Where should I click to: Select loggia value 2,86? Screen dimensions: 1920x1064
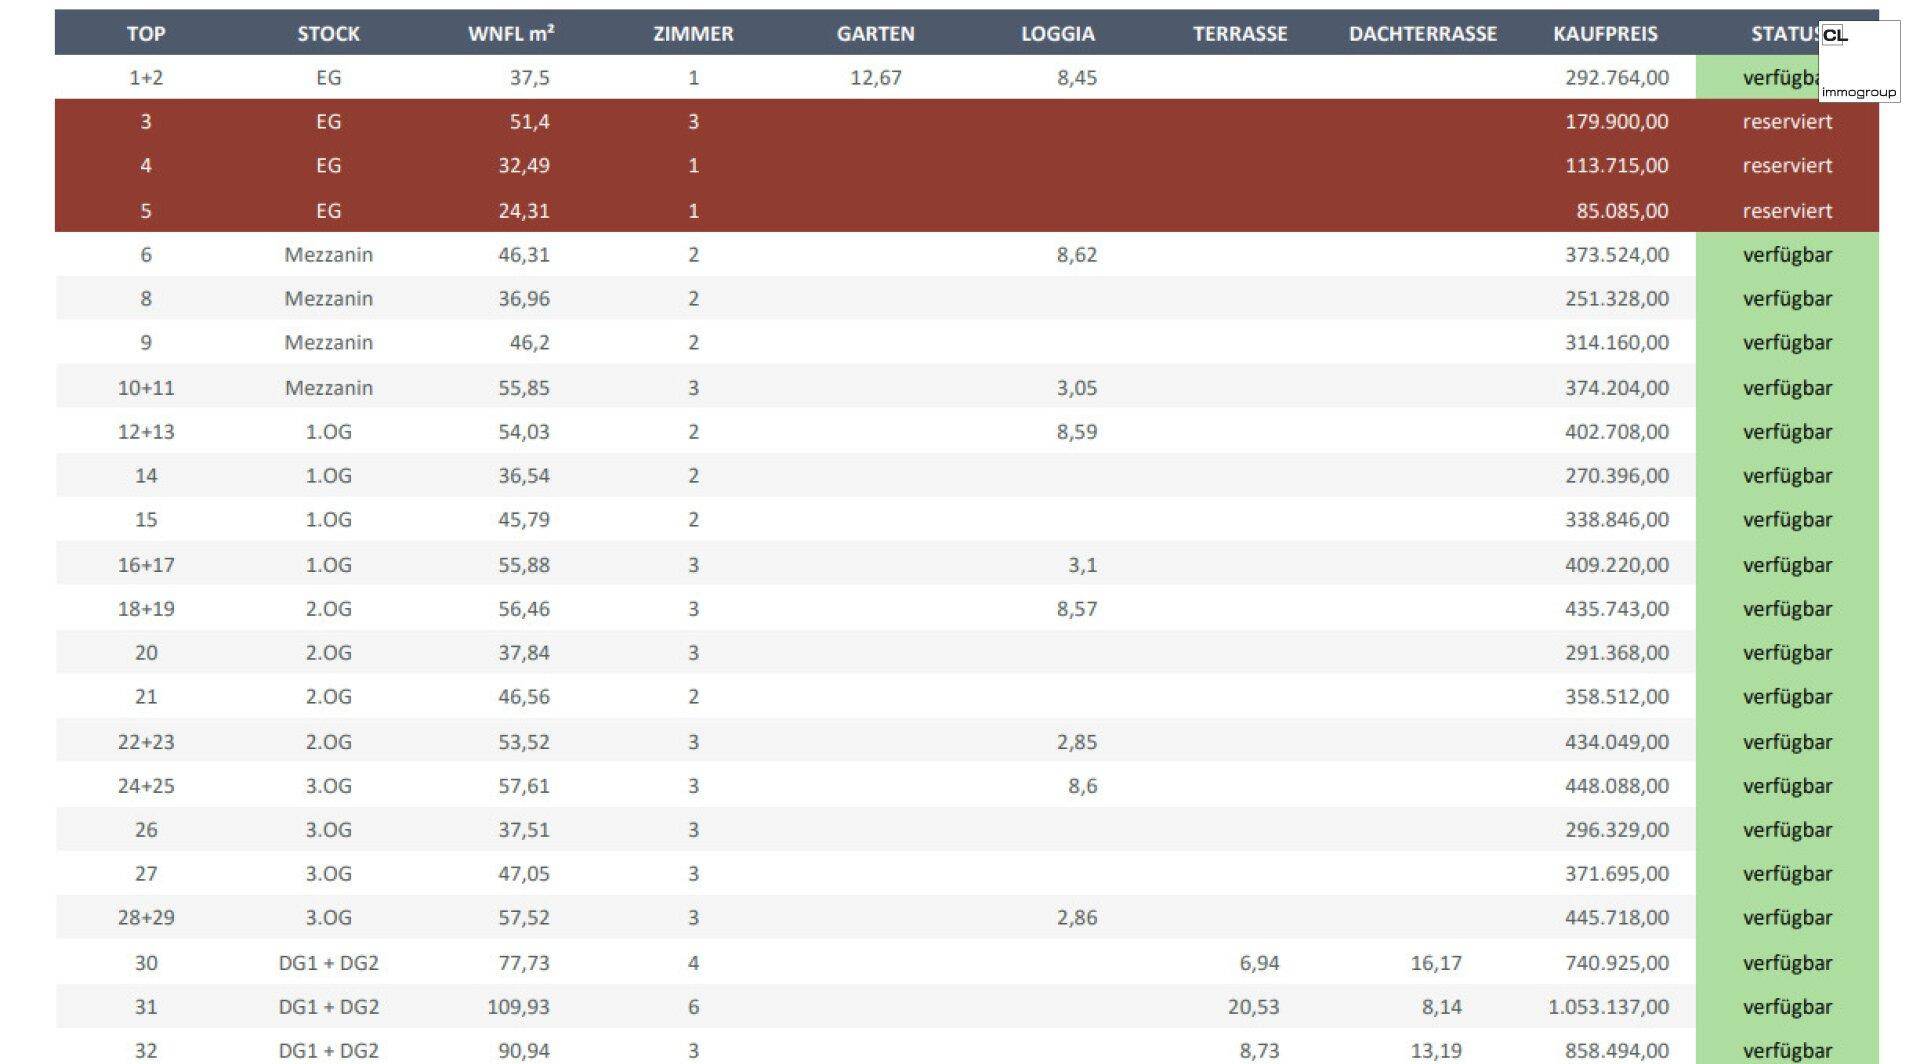(1077, 918)
